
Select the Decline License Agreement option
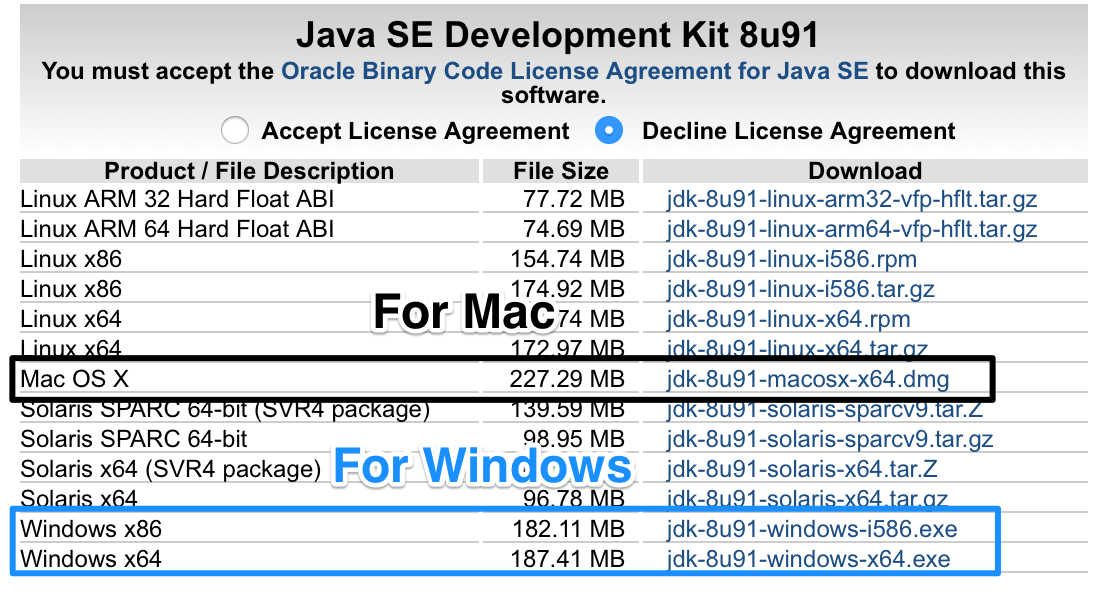pos(609,130)
